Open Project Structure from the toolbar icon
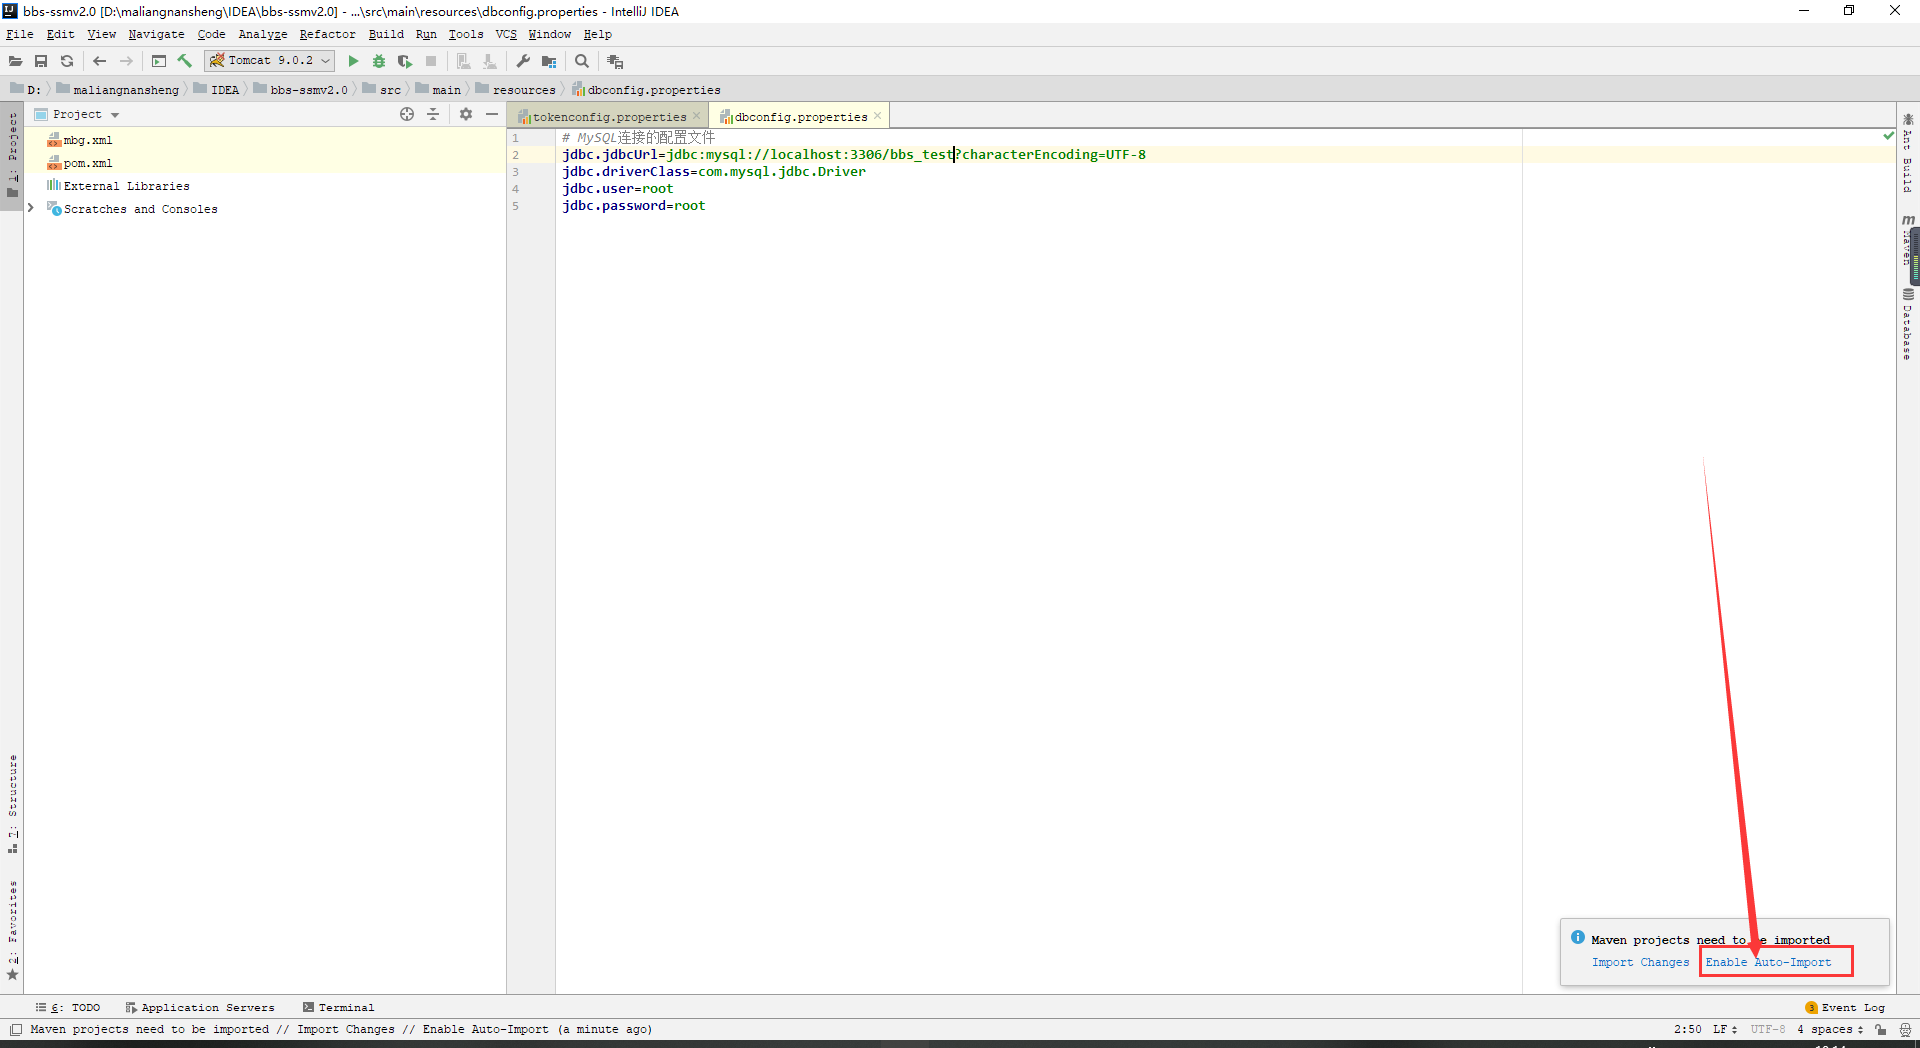This screenshot has height=1048, width=1920. point(549,61)
